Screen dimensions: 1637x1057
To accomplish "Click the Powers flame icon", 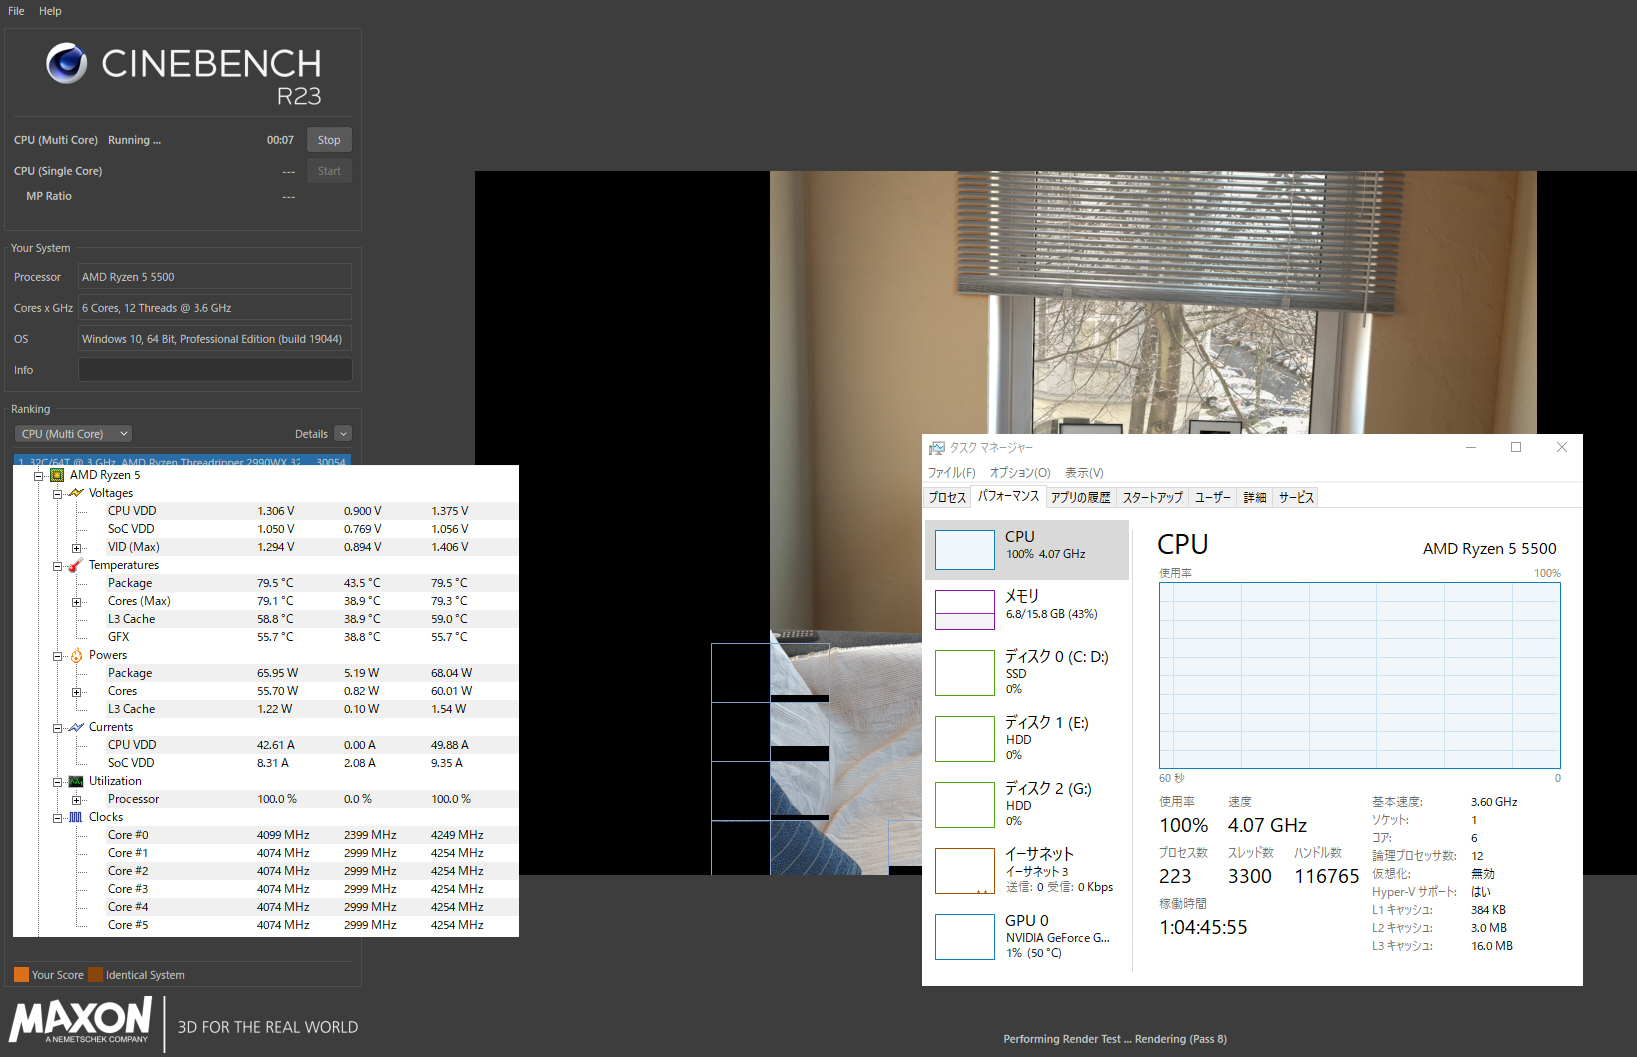I will [76, 655].
